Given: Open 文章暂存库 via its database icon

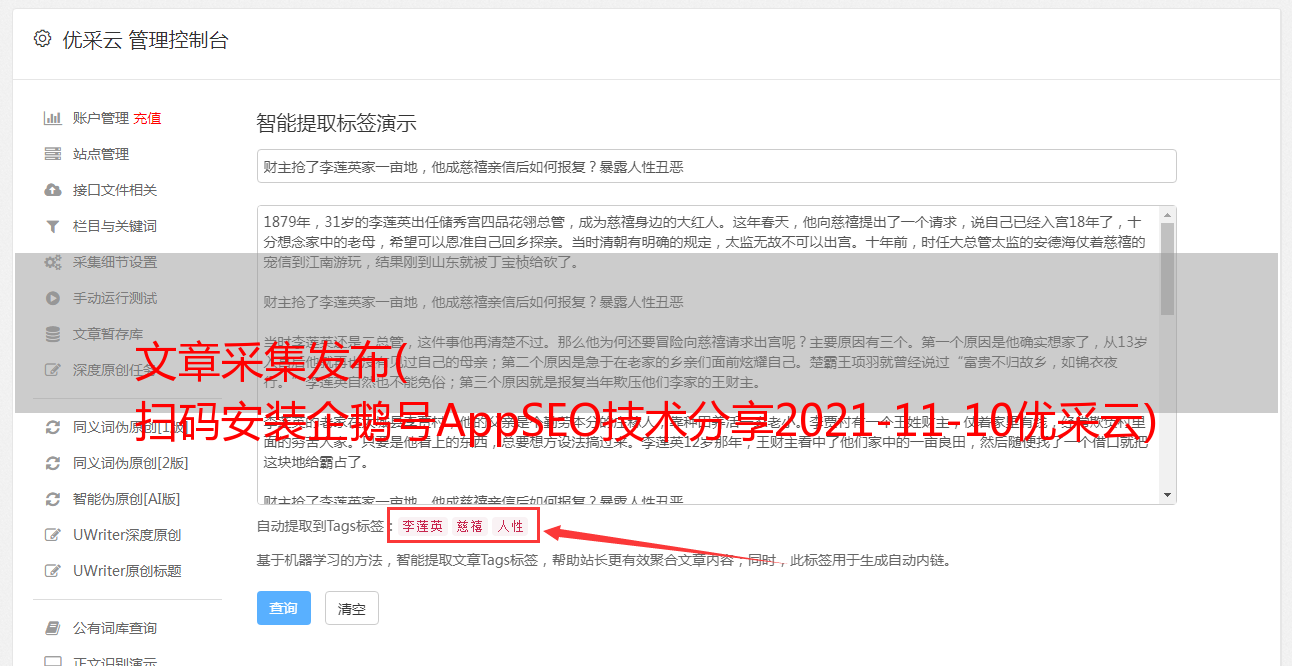Looking at the screenshot, I should tap(53, 334).
